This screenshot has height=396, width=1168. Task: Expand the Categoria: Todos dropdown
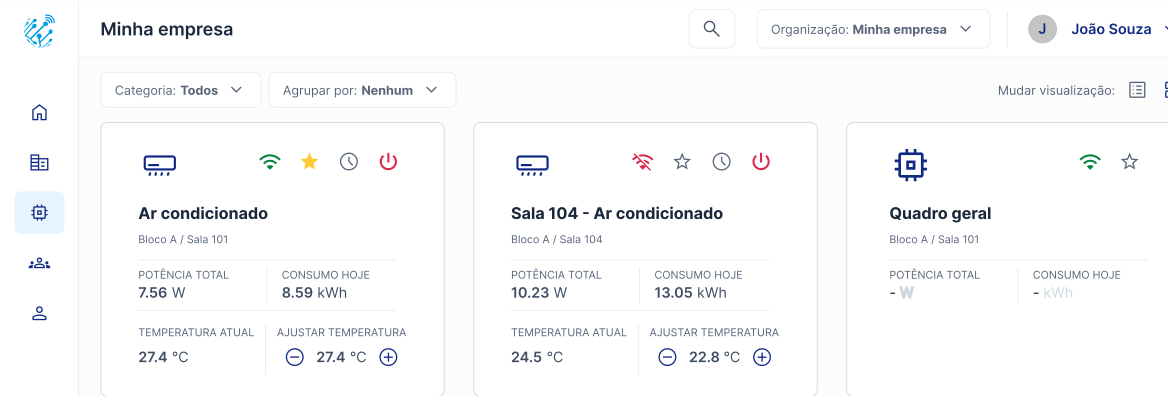[181, 90]
